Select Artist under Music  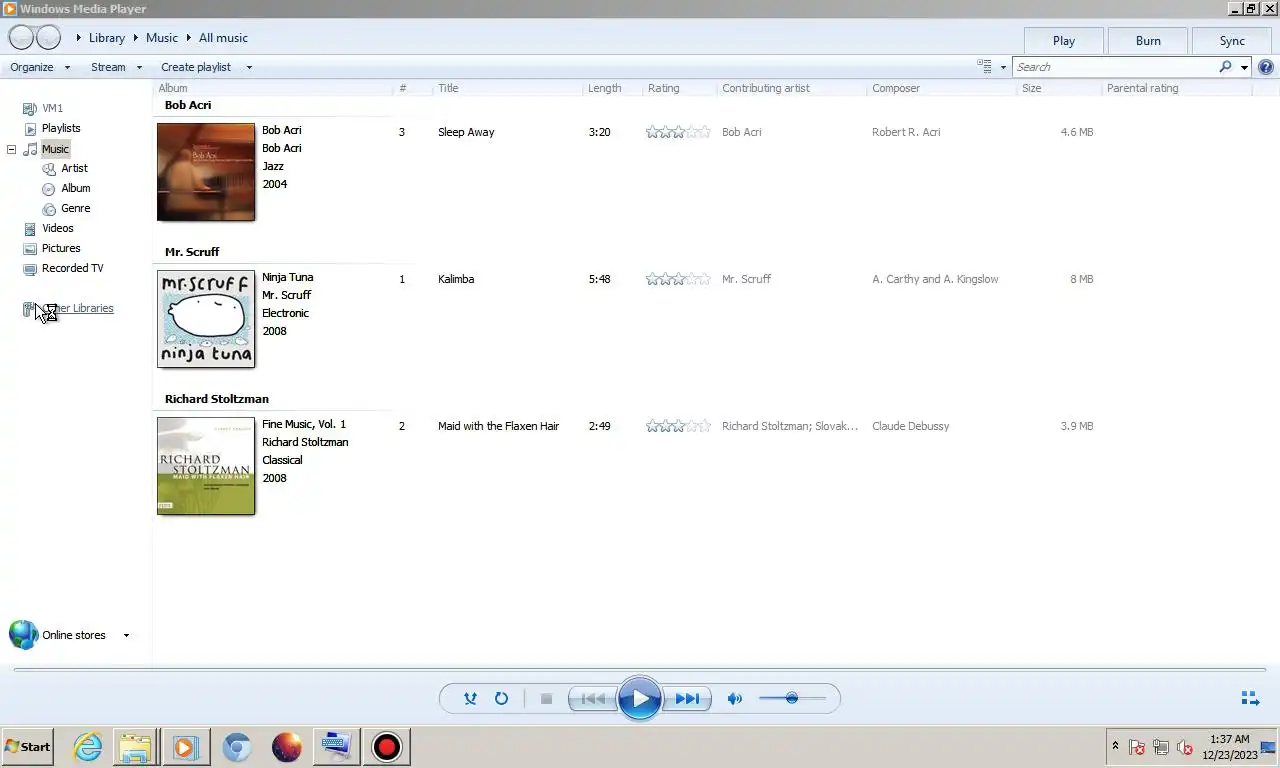click(74, 168)
